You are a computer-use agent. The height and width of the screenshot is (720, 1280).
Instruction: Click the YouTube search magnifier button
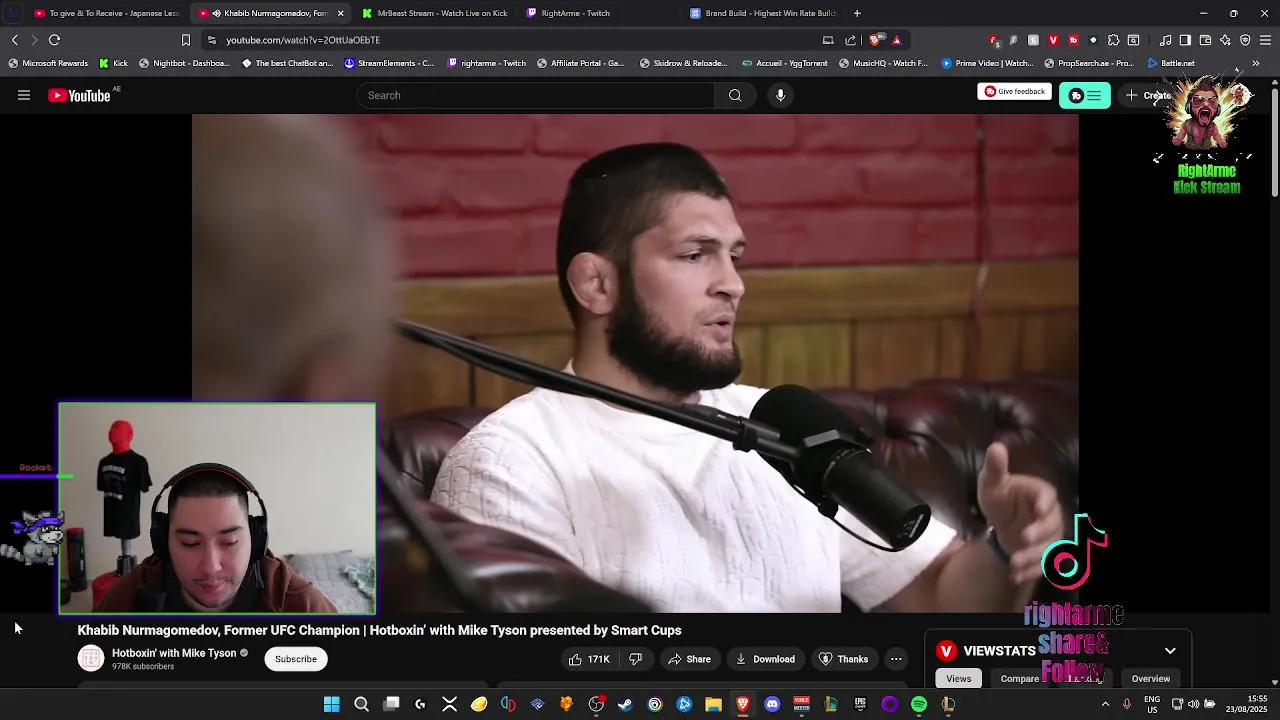(x=735, y=95)
